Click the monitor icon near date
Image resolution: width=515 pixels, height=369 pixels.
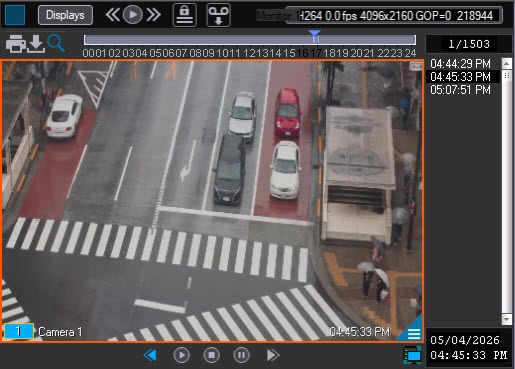click(x=412, y=355)
